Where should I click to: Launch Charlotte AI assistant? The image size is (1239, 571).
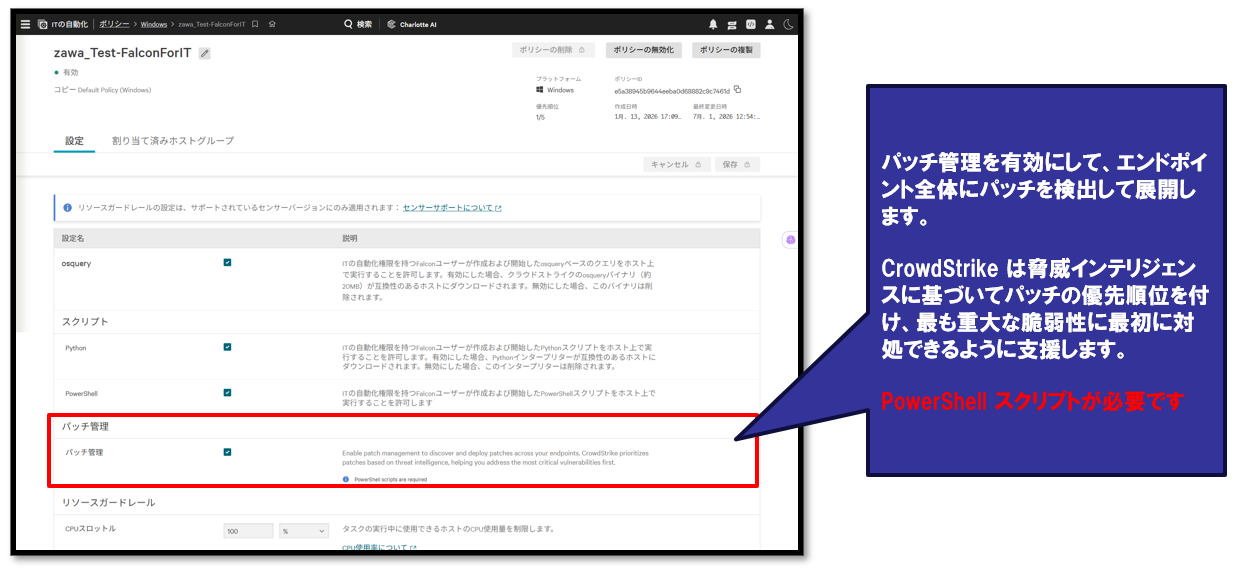click(x=411, y=24)
